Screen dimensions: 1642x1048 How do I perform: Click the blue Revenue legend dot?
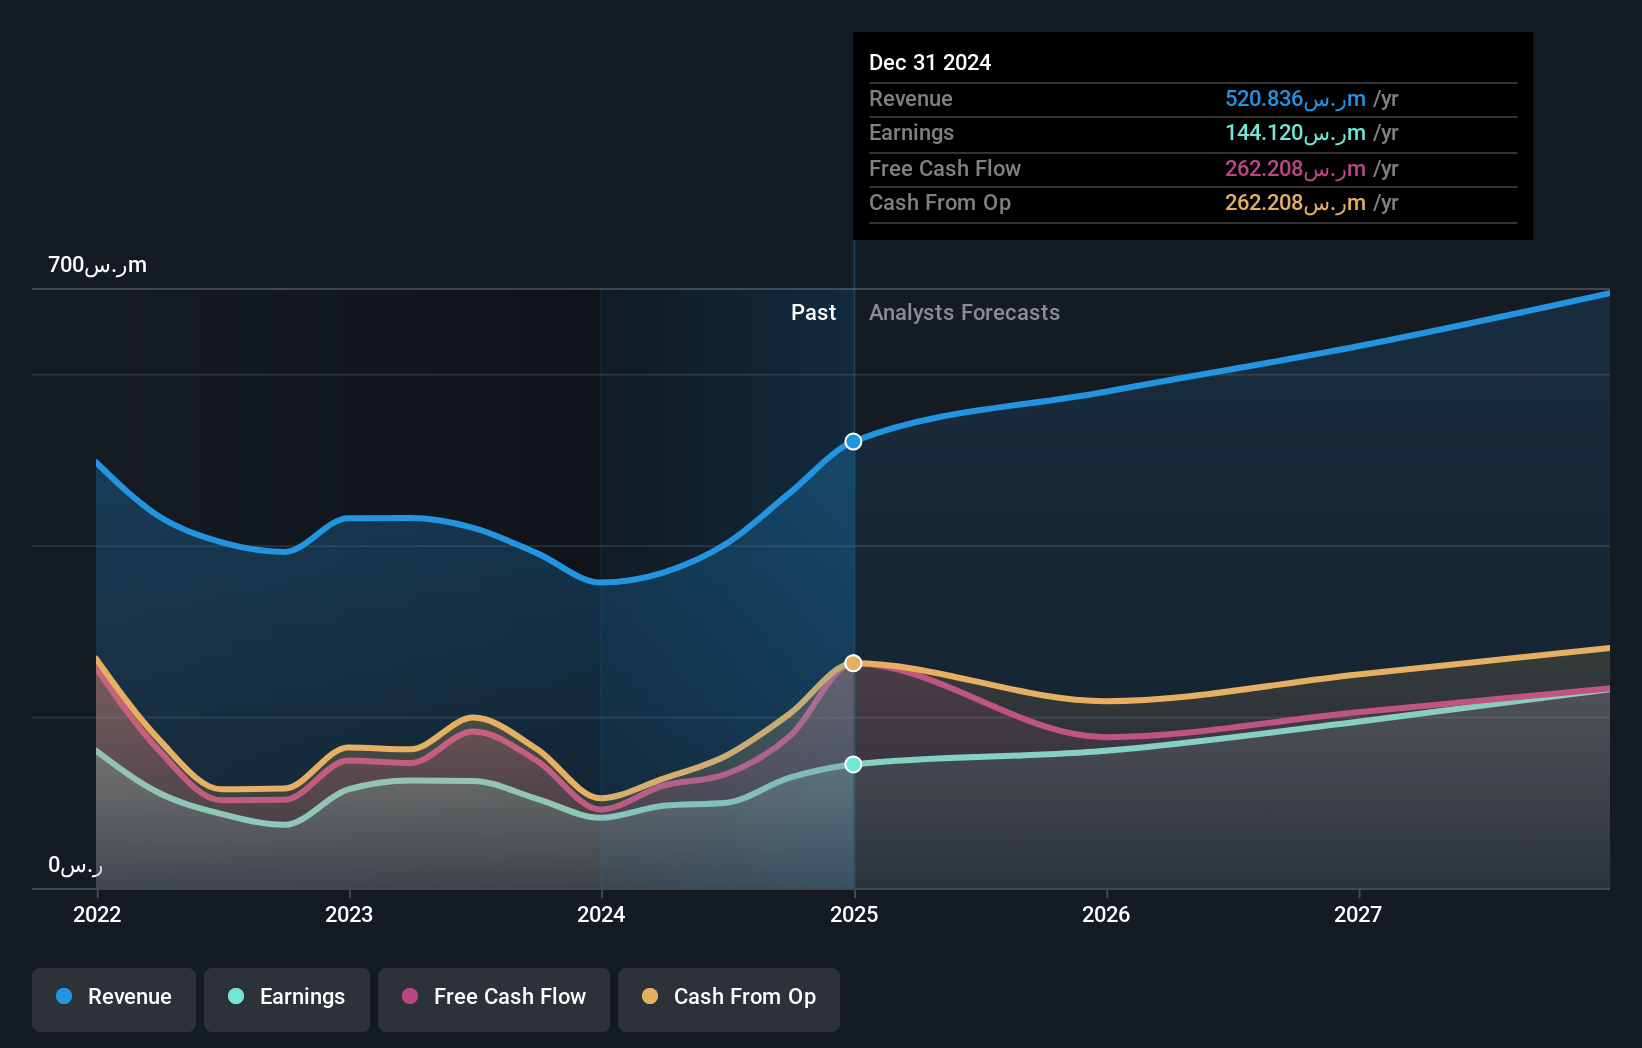click(64, 996)
